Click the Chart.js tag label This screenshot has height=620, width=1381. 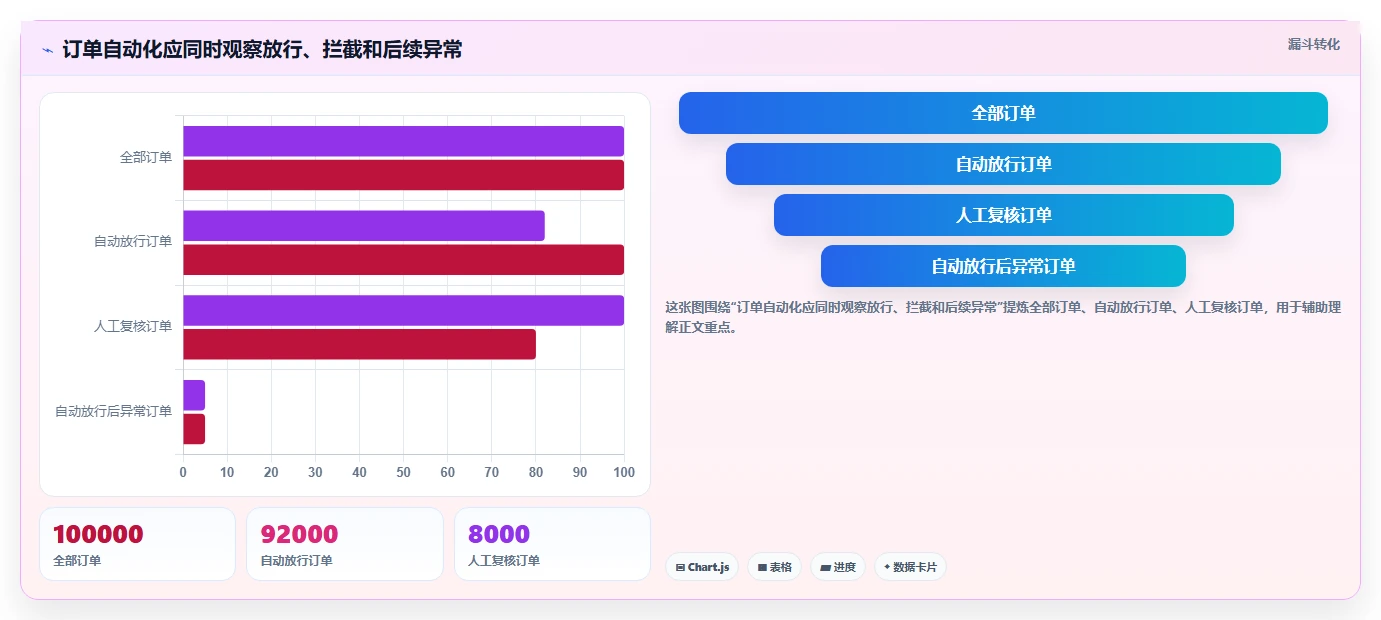pos(709,567)
